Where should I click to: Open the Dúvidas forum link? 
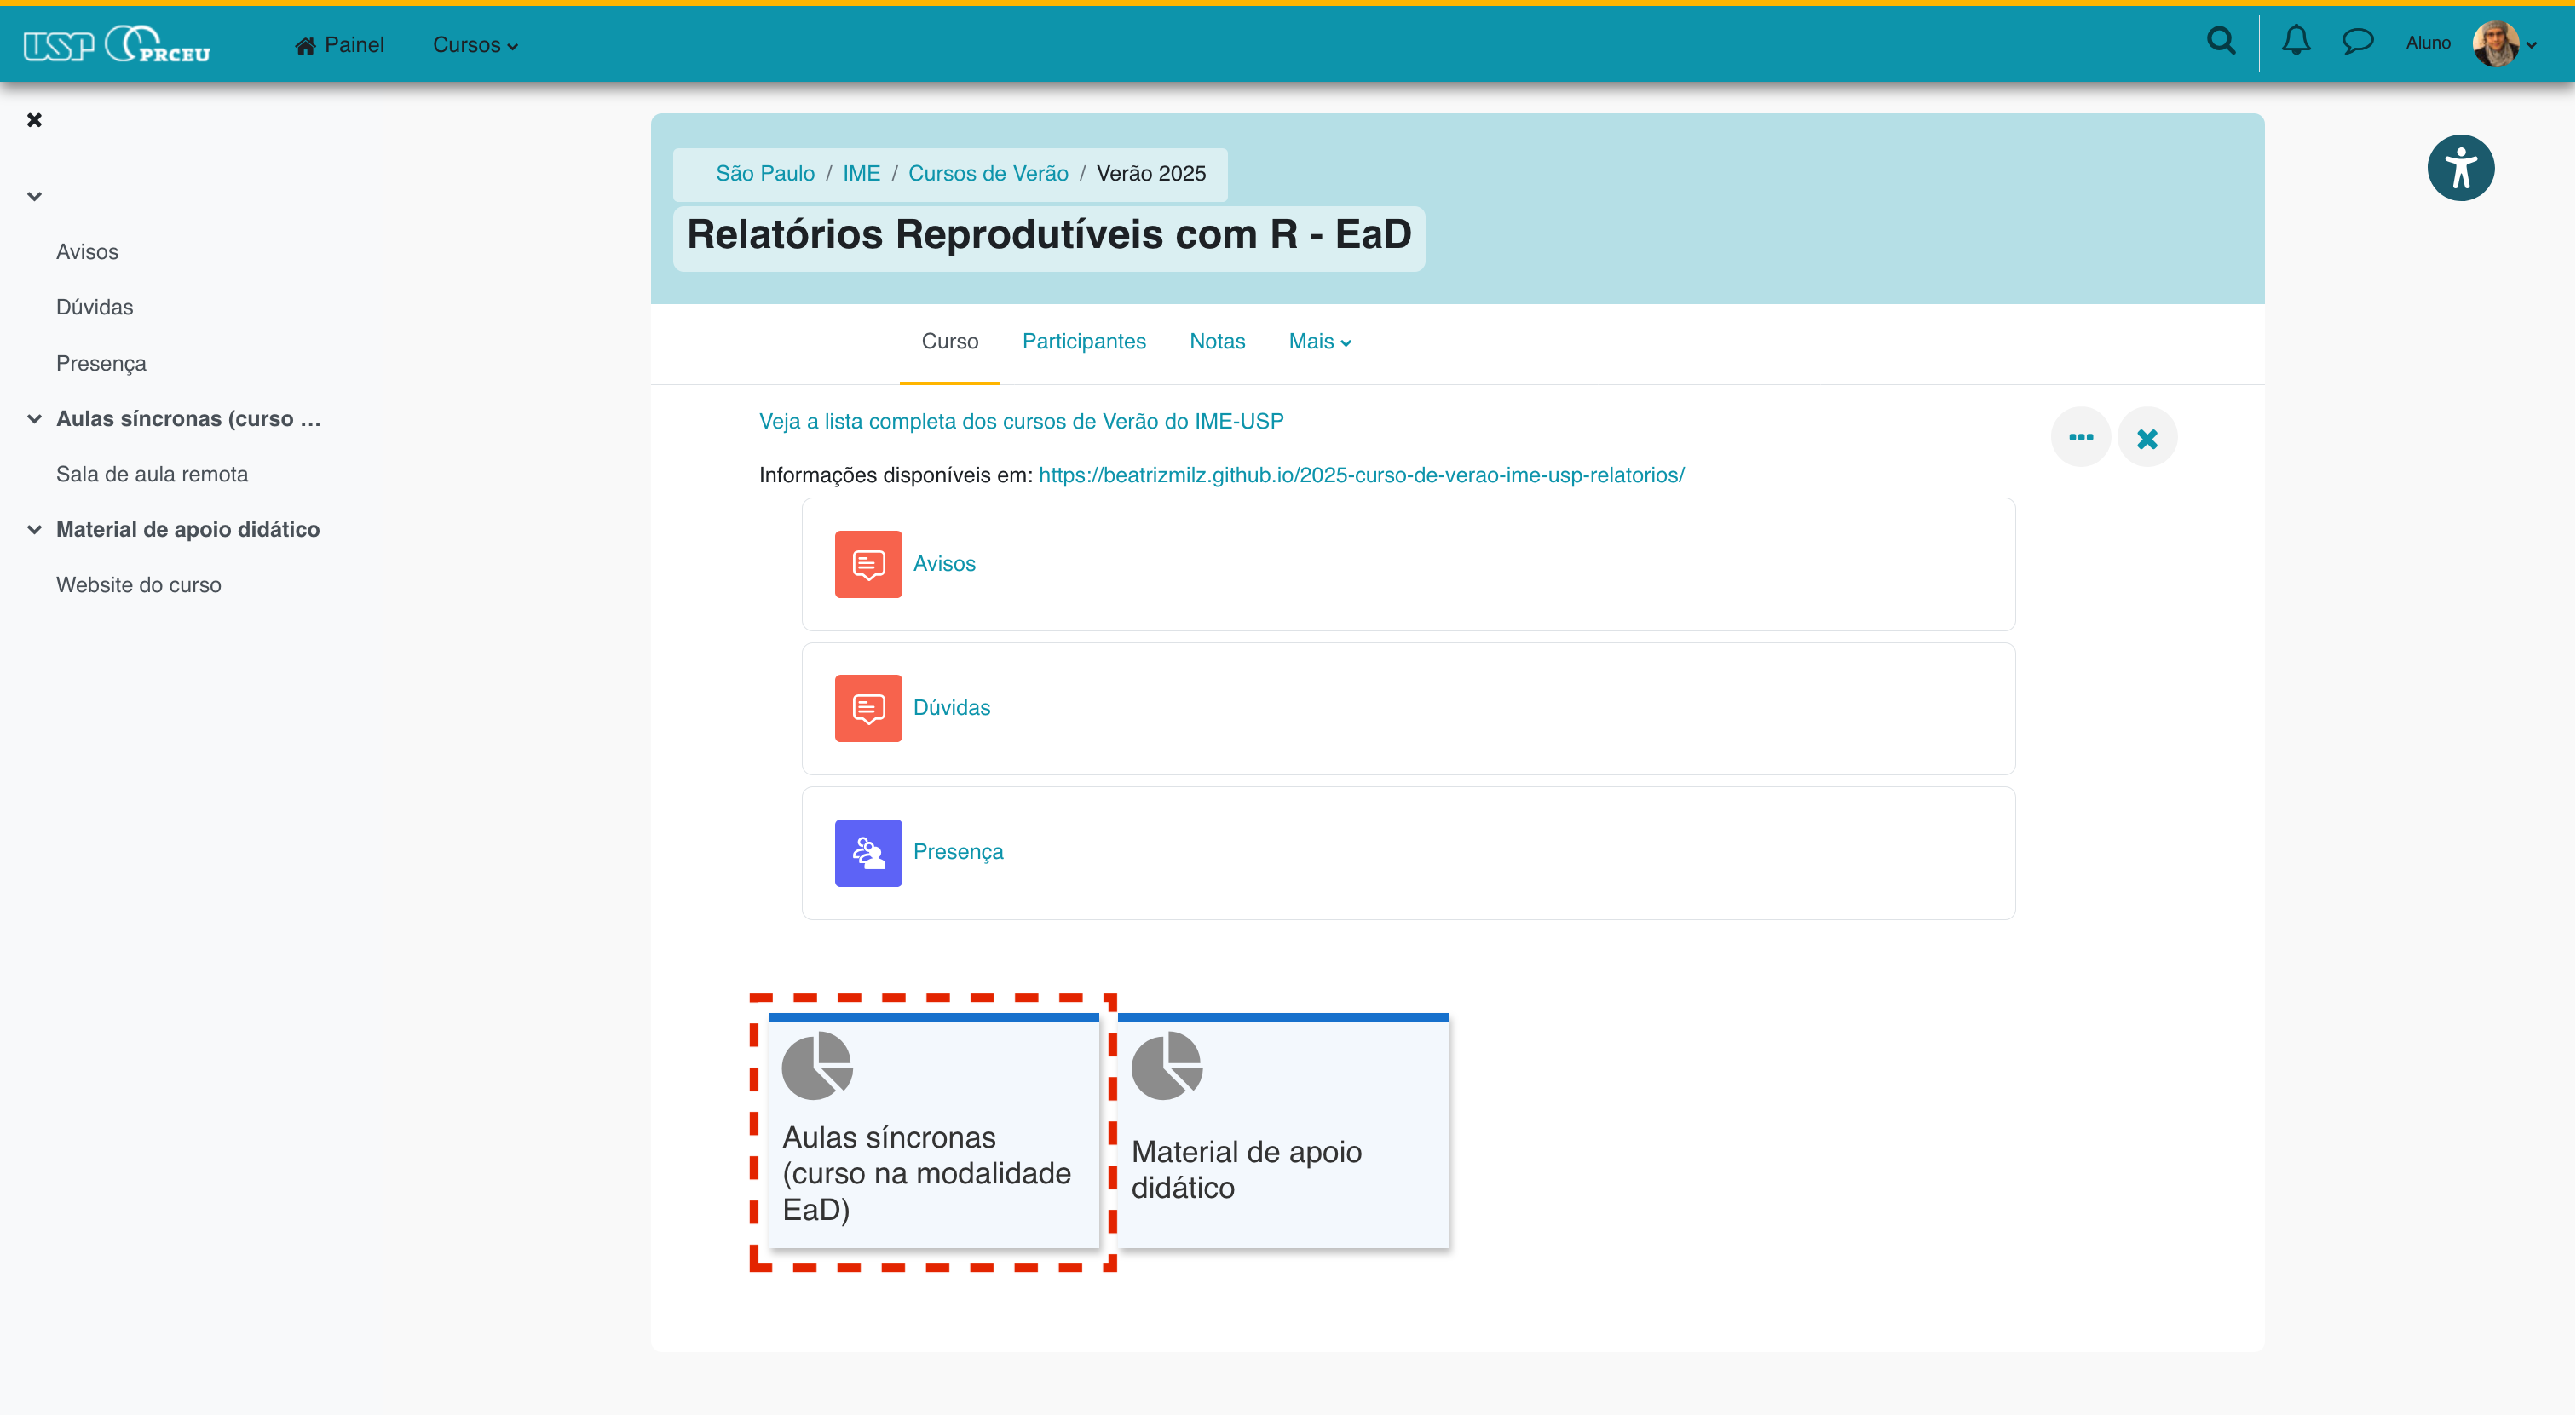[951, 708]
